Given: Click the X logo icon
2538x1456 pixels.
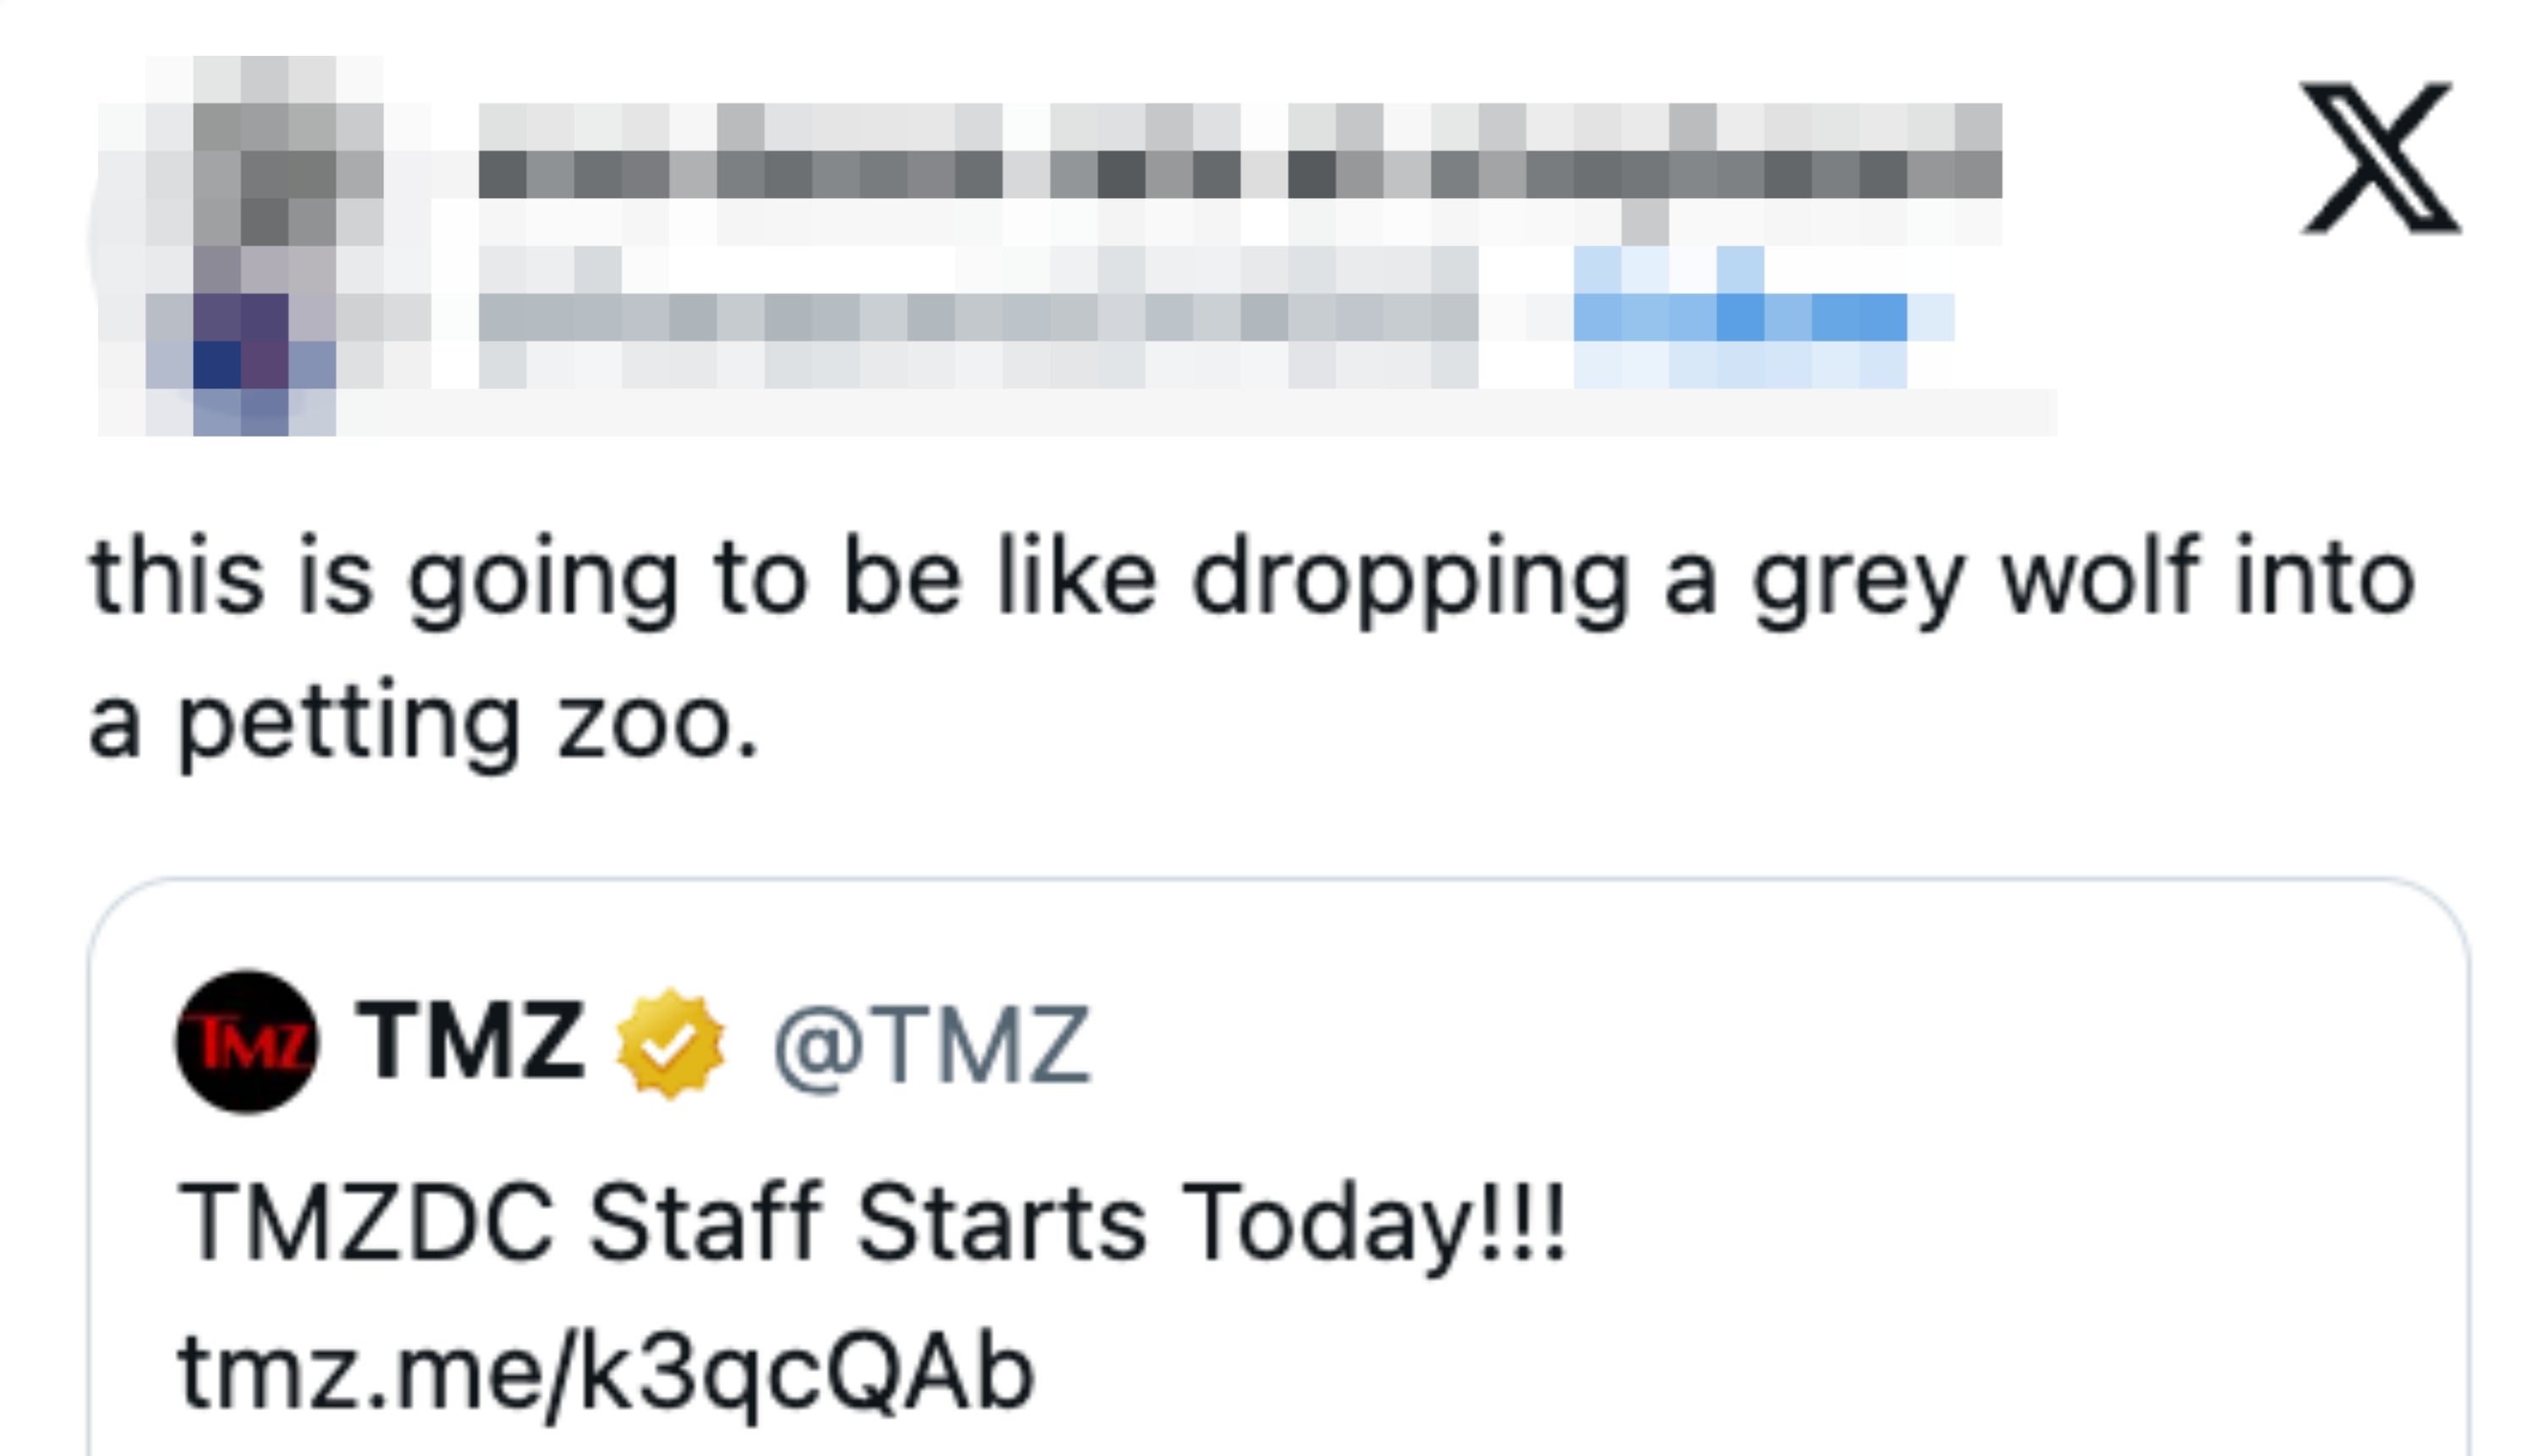Looking at the screenshot, I should pyautogui.click(x=2380, y=157).
